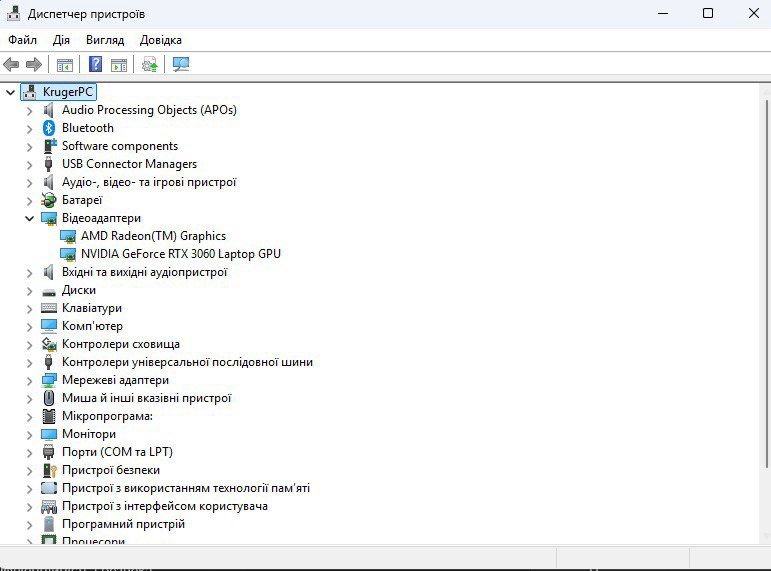Expand Контролери універсальної послідовної шини chevron
The image size is (771, 571).
(30, 363)
